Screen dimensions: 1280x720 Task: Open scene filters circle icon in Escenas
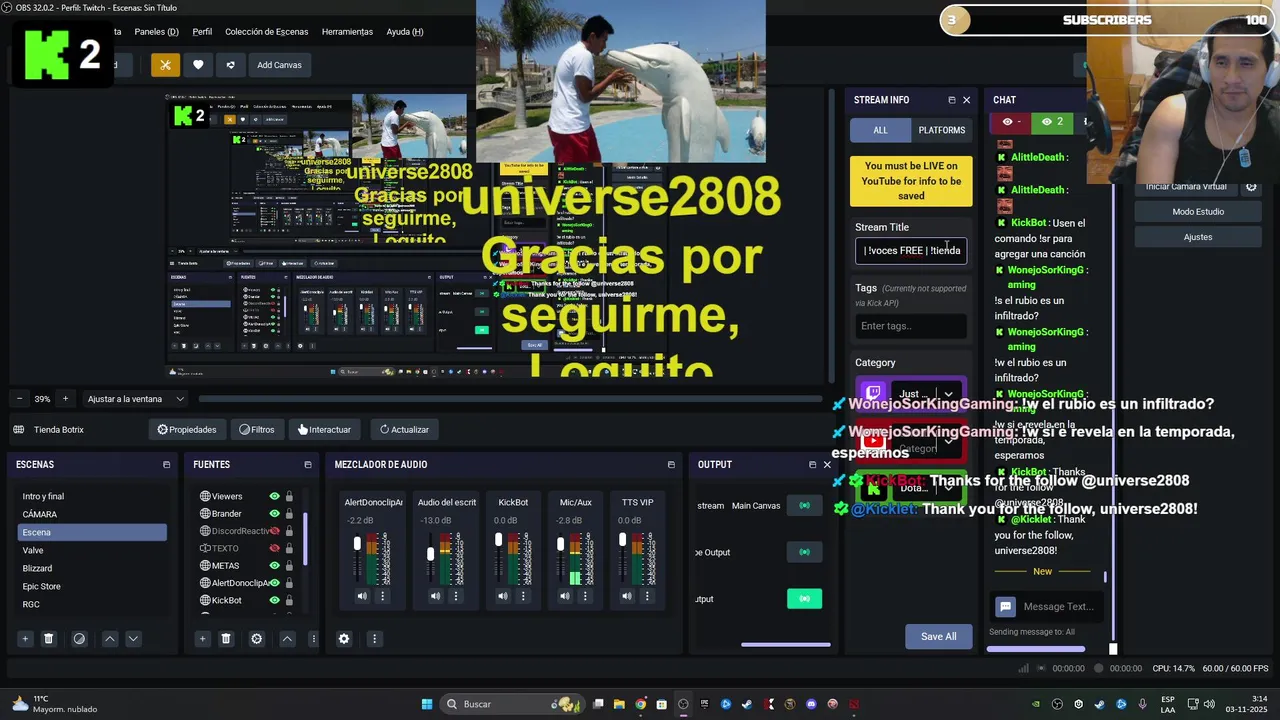[79, 639]
